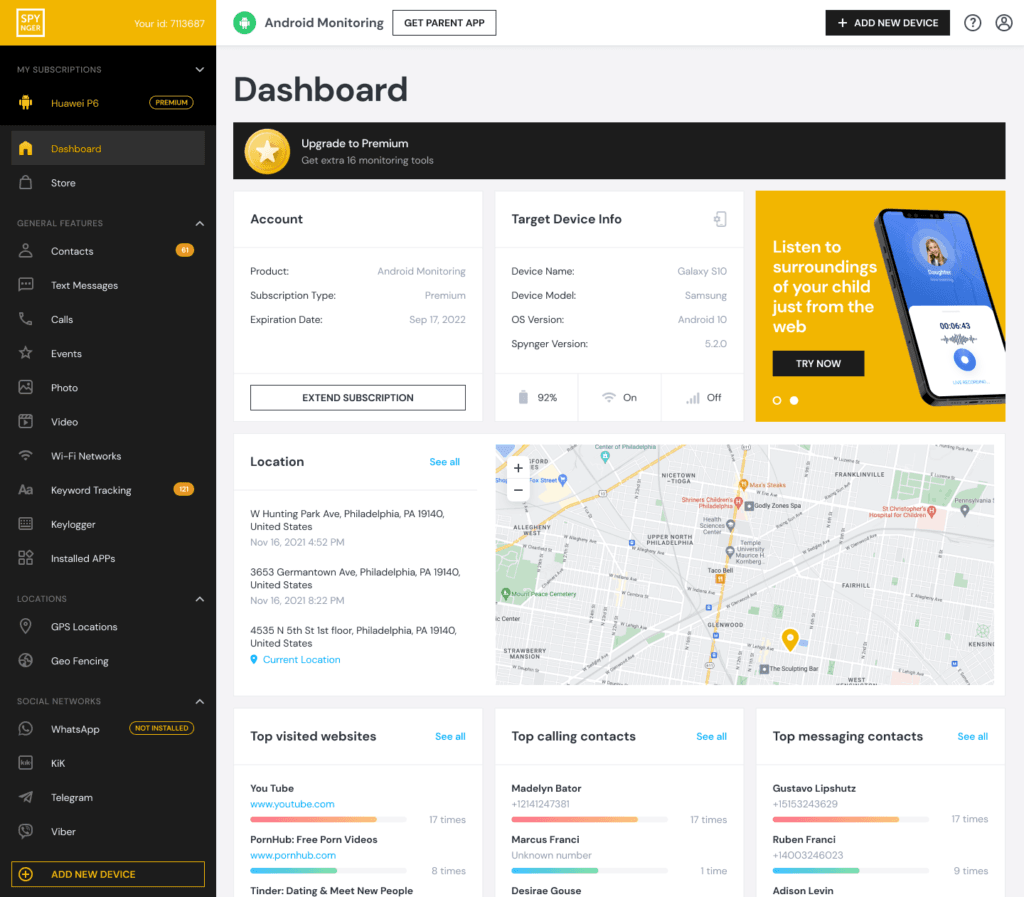Click the EXTEND SUBSCRIPTION button
Screen dimensions: 1024x897
click(x=357, y=397)
